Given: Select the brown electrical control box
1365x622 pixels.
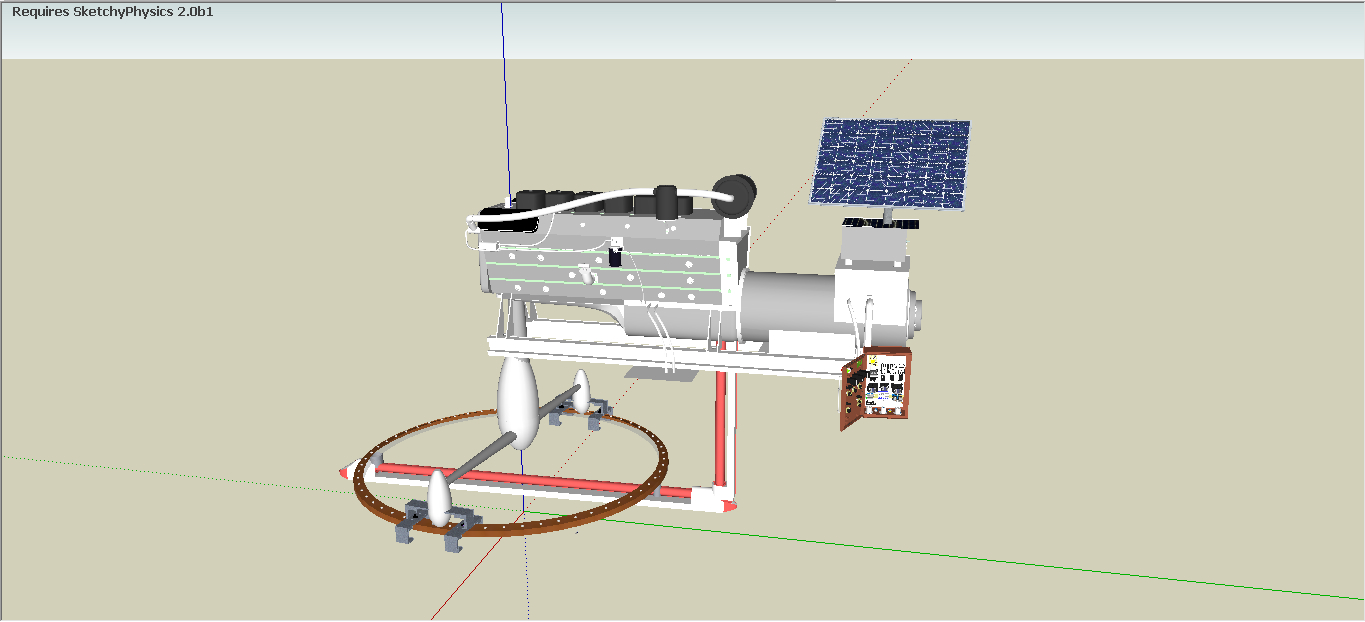Looking at the screenshot, I should (x=878, y=389).
